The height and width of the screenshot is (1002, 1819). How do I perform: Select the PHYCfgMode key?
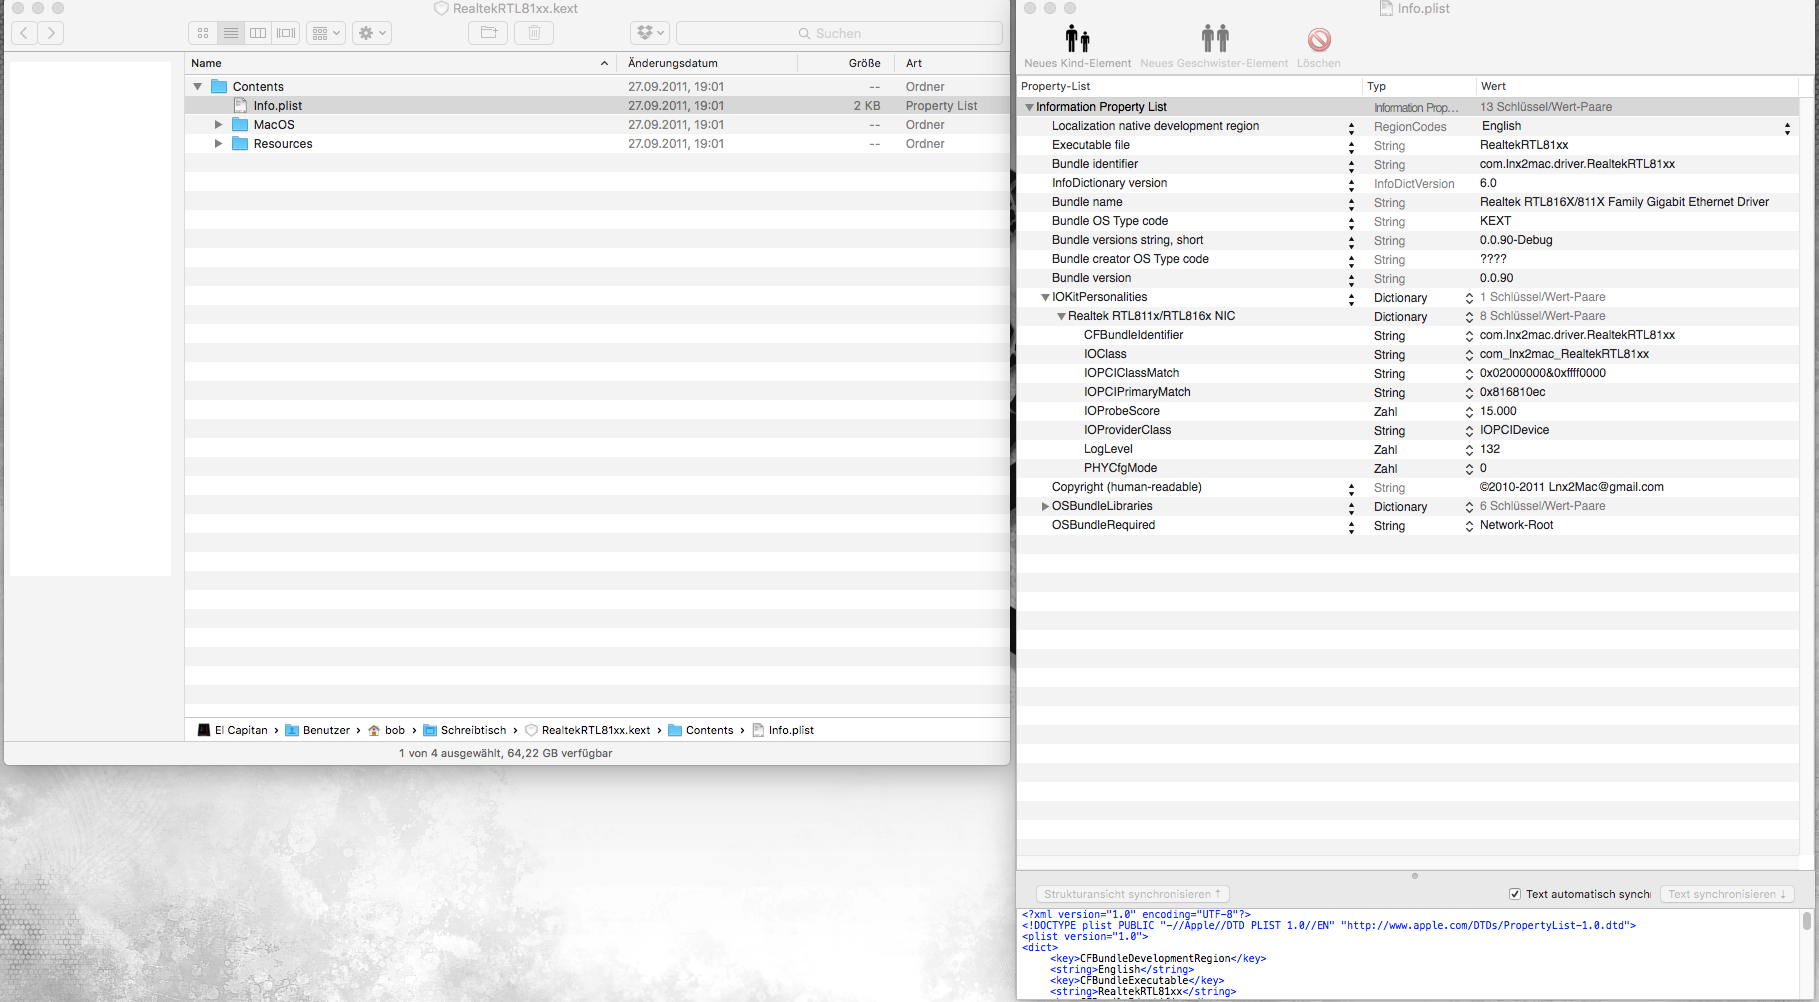(1120, 468)
